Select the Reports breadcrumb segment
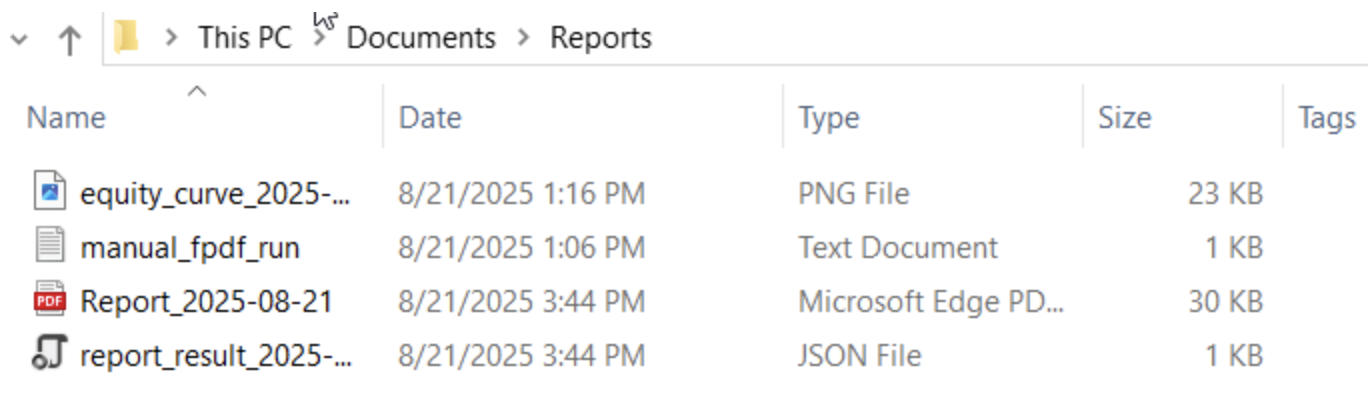Screen dimensions: 1368x396 (x=601, y=38)
